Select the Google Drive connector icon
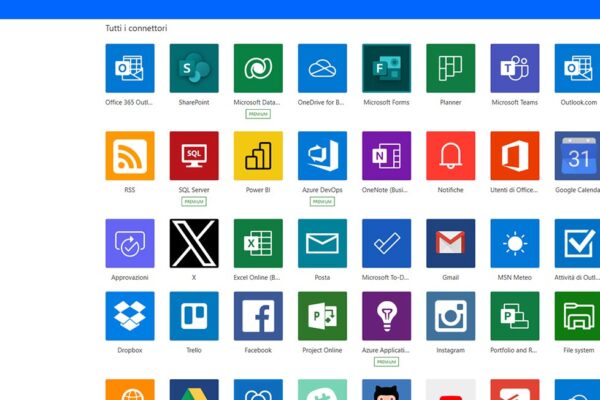The image size is (600, 400). pos(194,390)
